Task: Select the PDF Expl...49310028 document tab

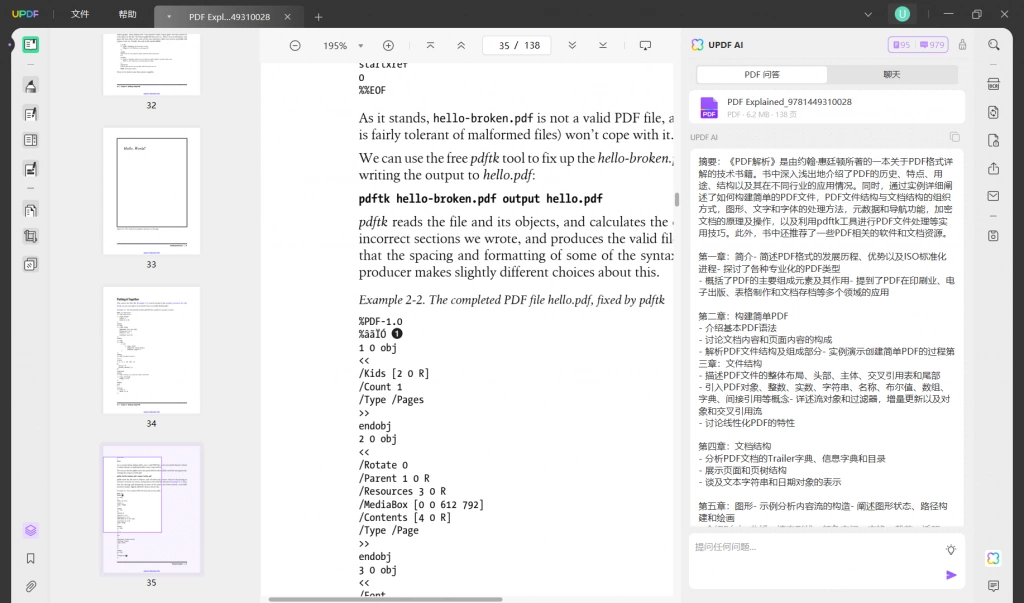Action: (x=229, y=17)
